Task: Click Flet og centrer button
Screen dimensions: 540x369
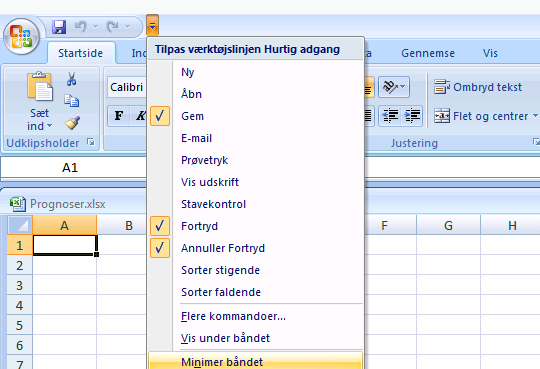Action: coord(481,116)
